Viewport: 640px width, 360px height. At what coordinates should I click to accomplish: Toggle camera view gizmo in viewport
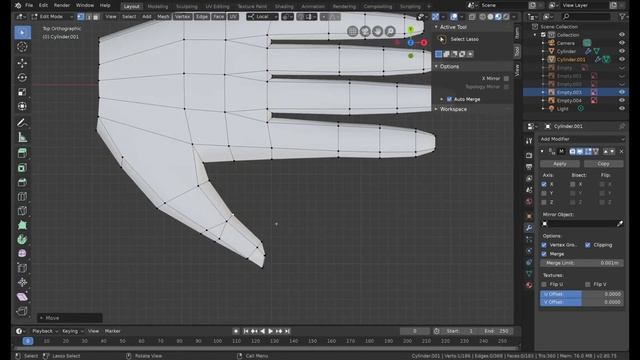[x=365, y=31]
